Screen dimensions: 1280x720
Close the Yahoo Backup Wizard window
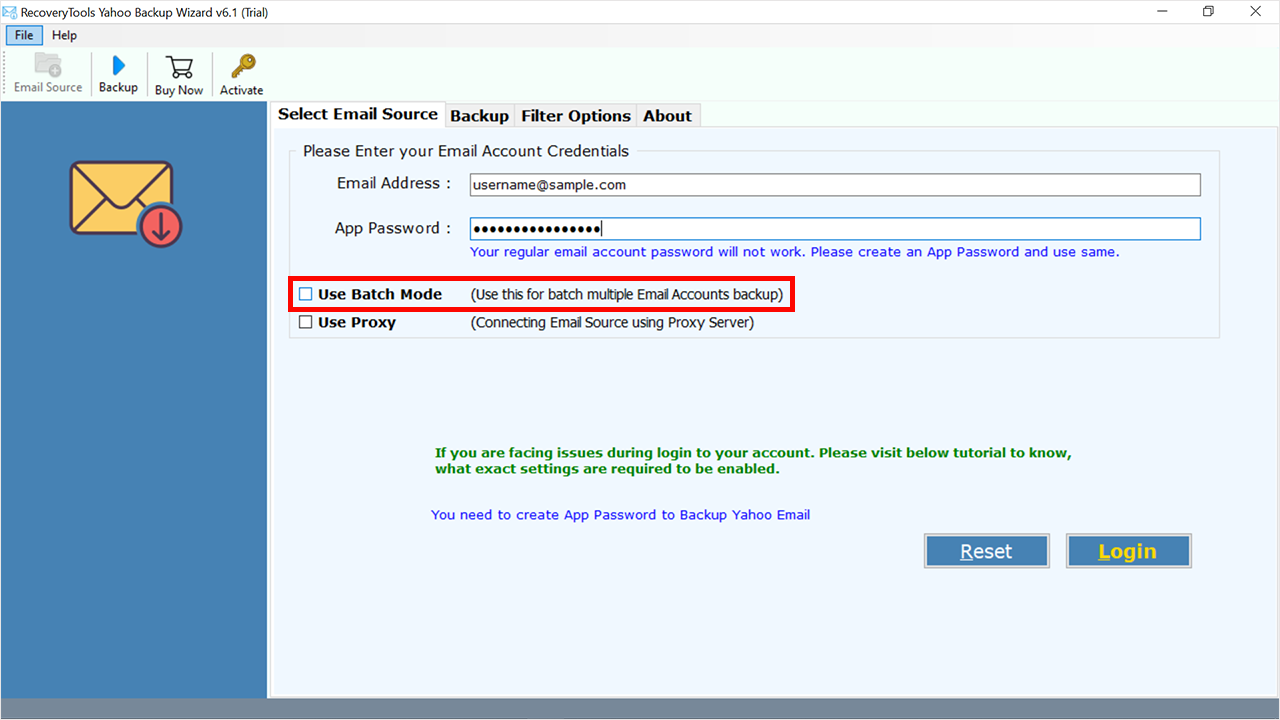(x=1255, y=12)
